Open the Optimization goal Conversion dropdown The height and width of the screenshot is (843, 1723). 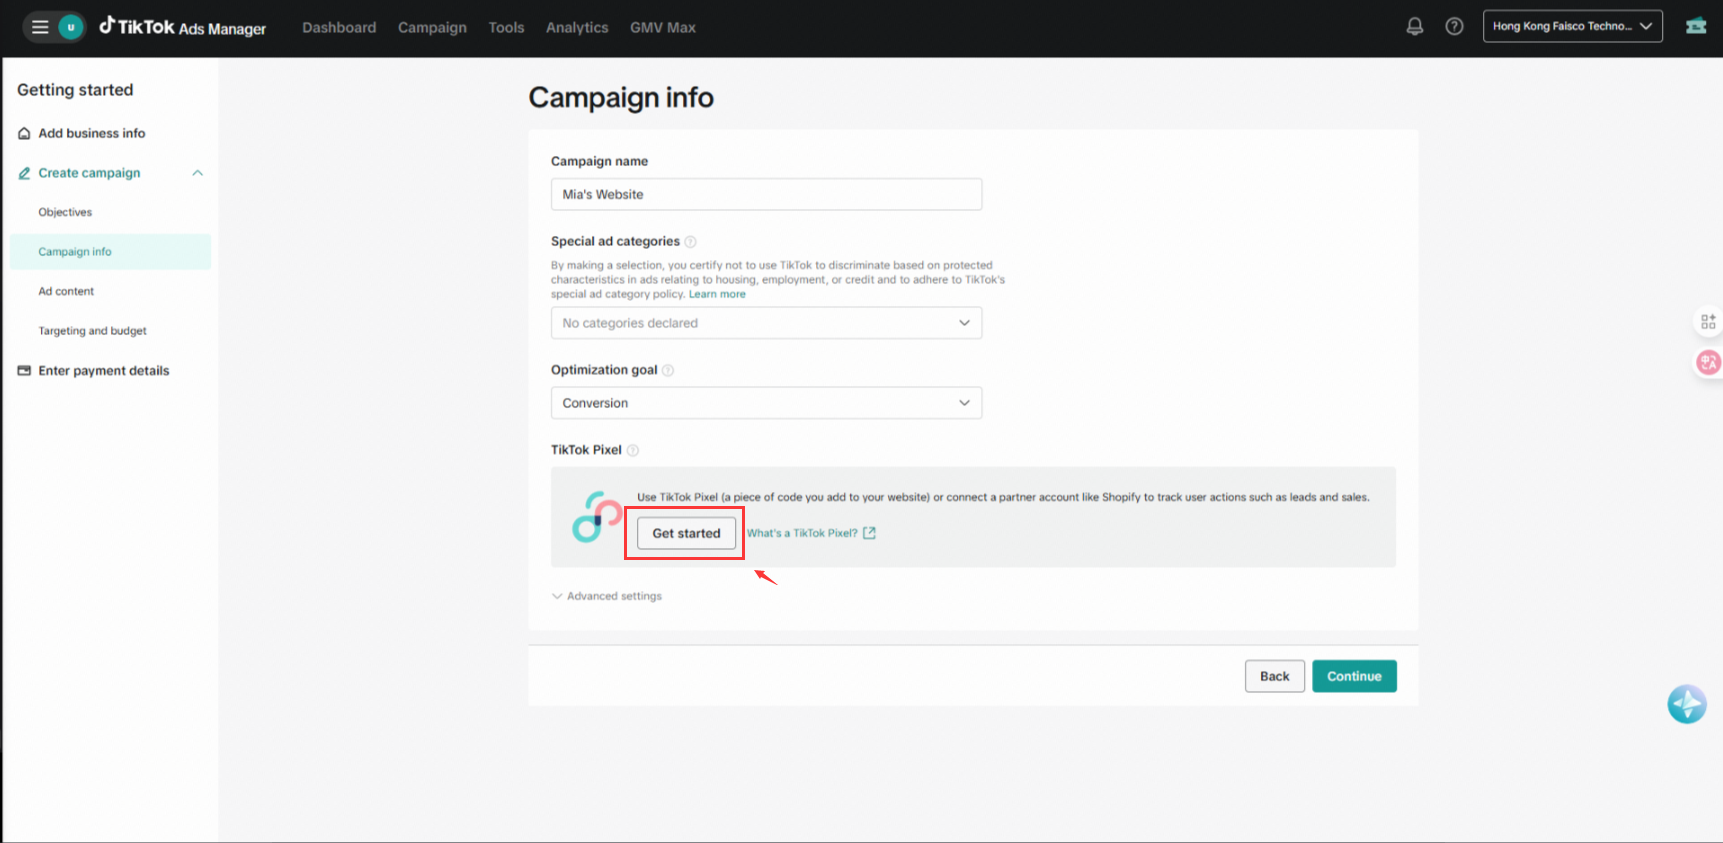766,403
